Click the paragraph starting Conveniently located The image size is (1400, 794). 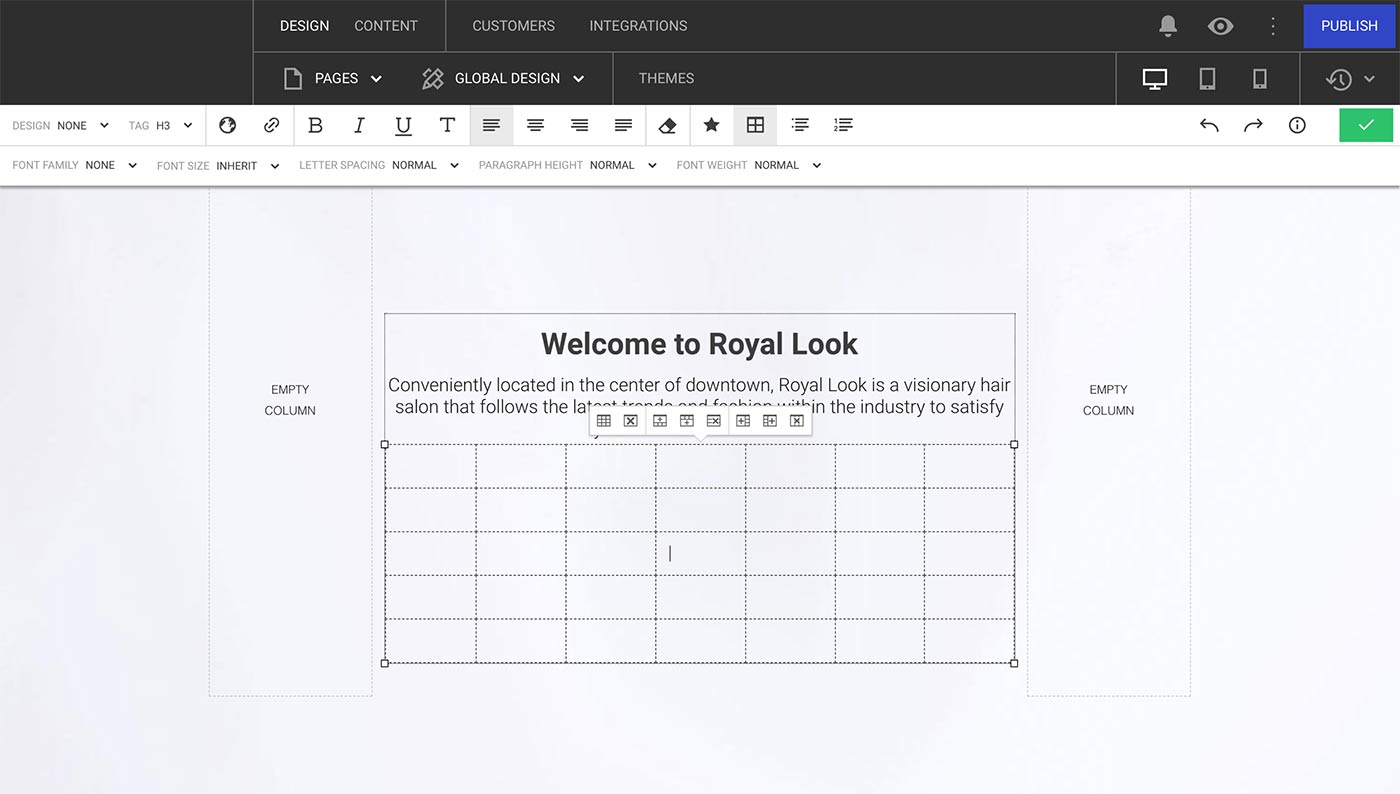[699, 396]
